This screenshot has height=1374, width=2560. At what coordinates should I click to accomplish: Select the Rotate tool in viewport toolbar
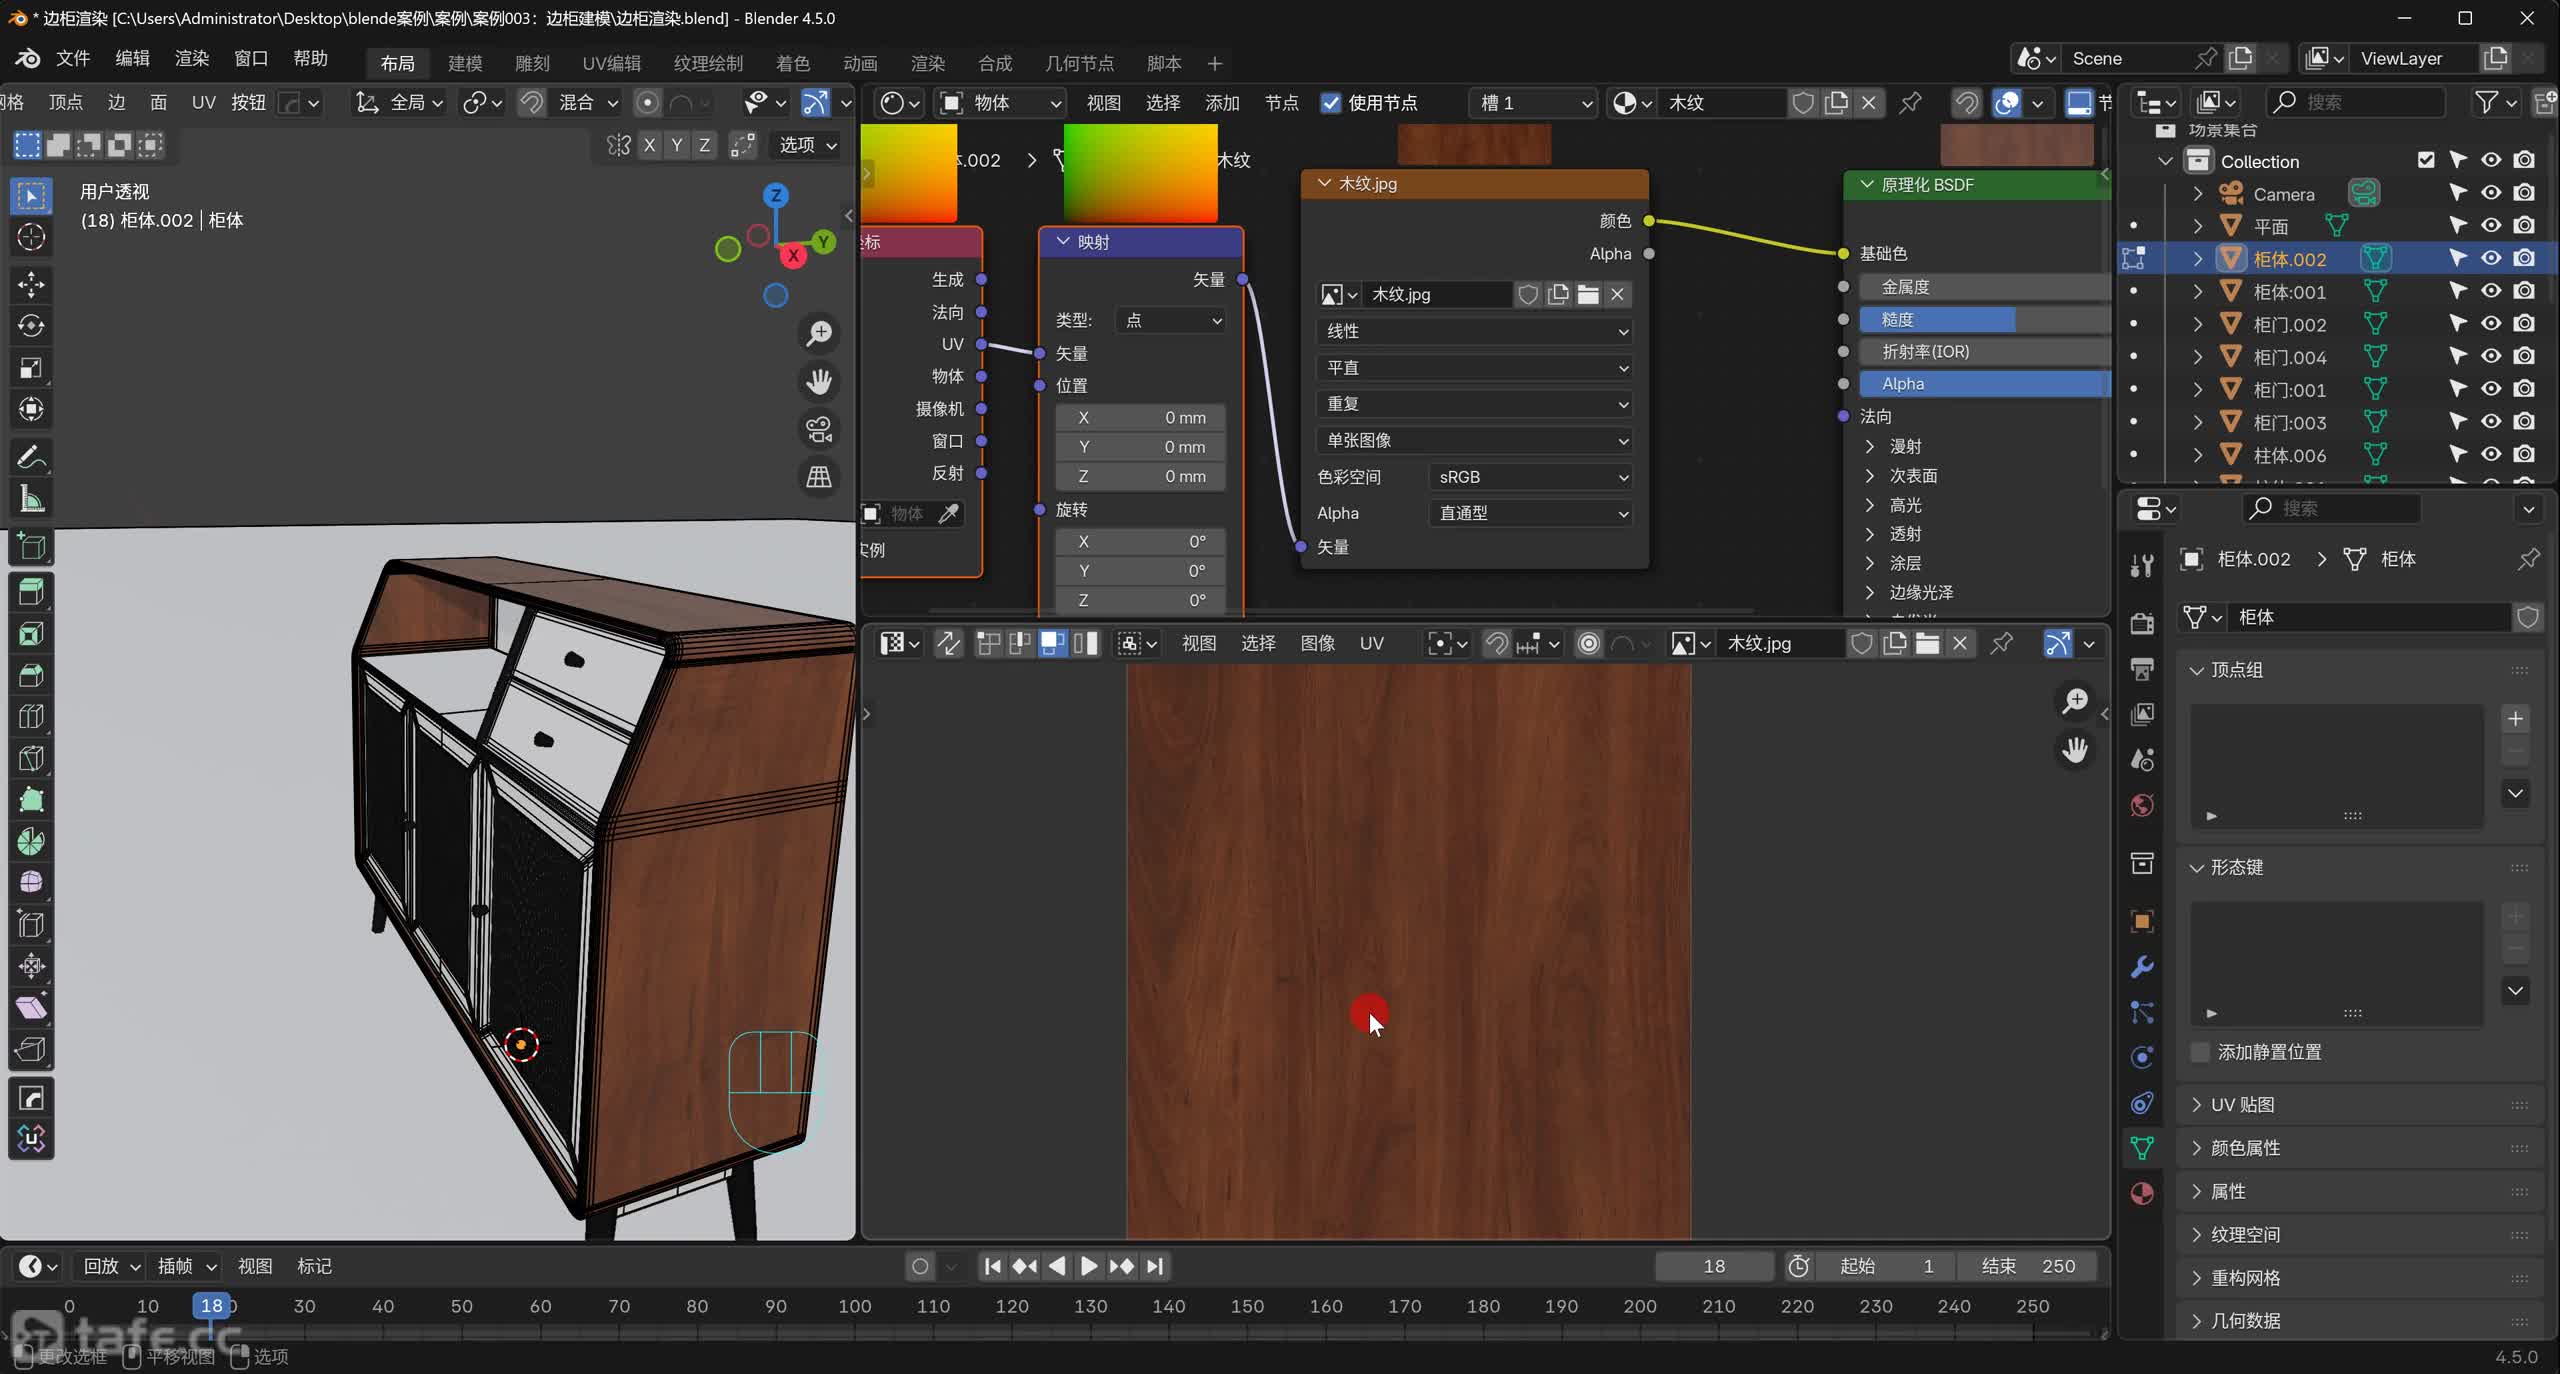[x=31, y=326]
